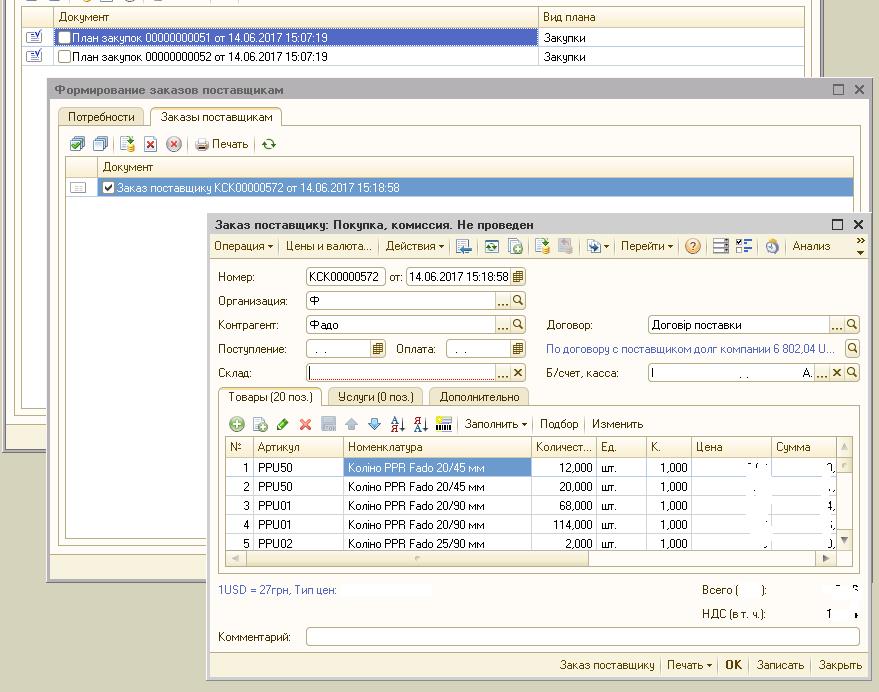Check all documents with the green check icon

[77, 144]
